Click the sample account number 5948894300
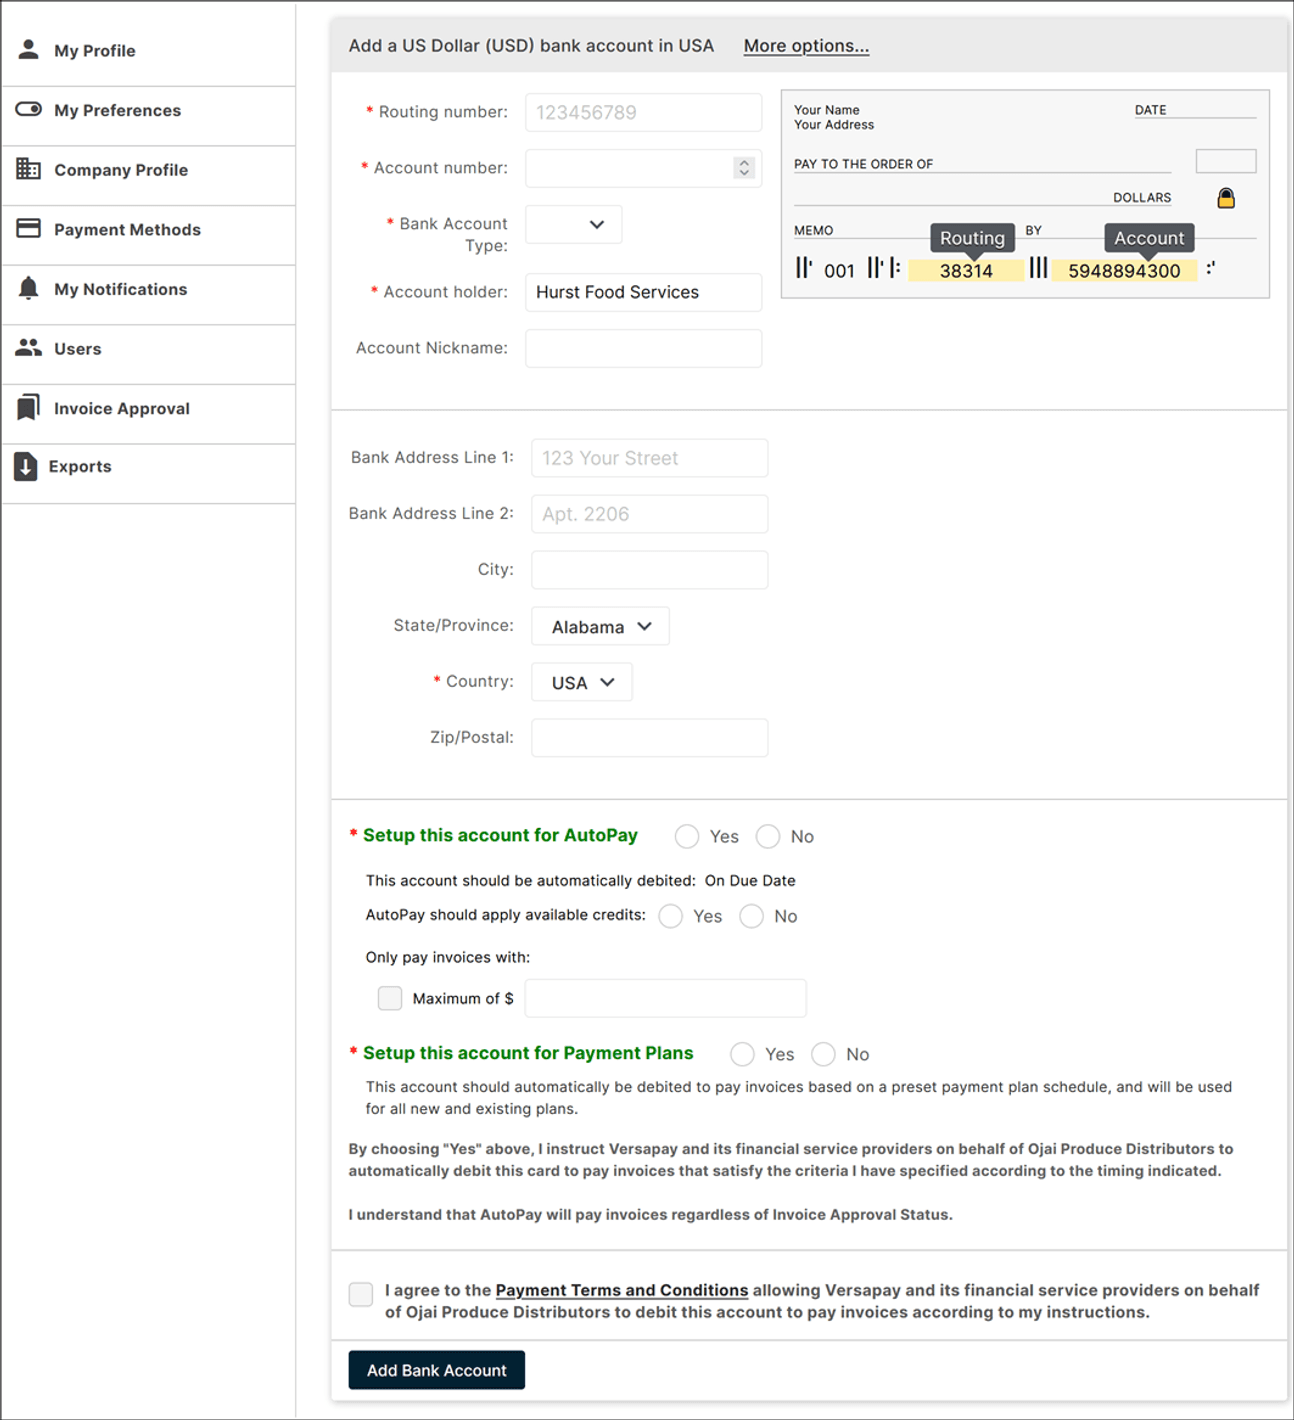Image resolution: width=1294 pixels, height=1420 pixels. click(1124, 270)
